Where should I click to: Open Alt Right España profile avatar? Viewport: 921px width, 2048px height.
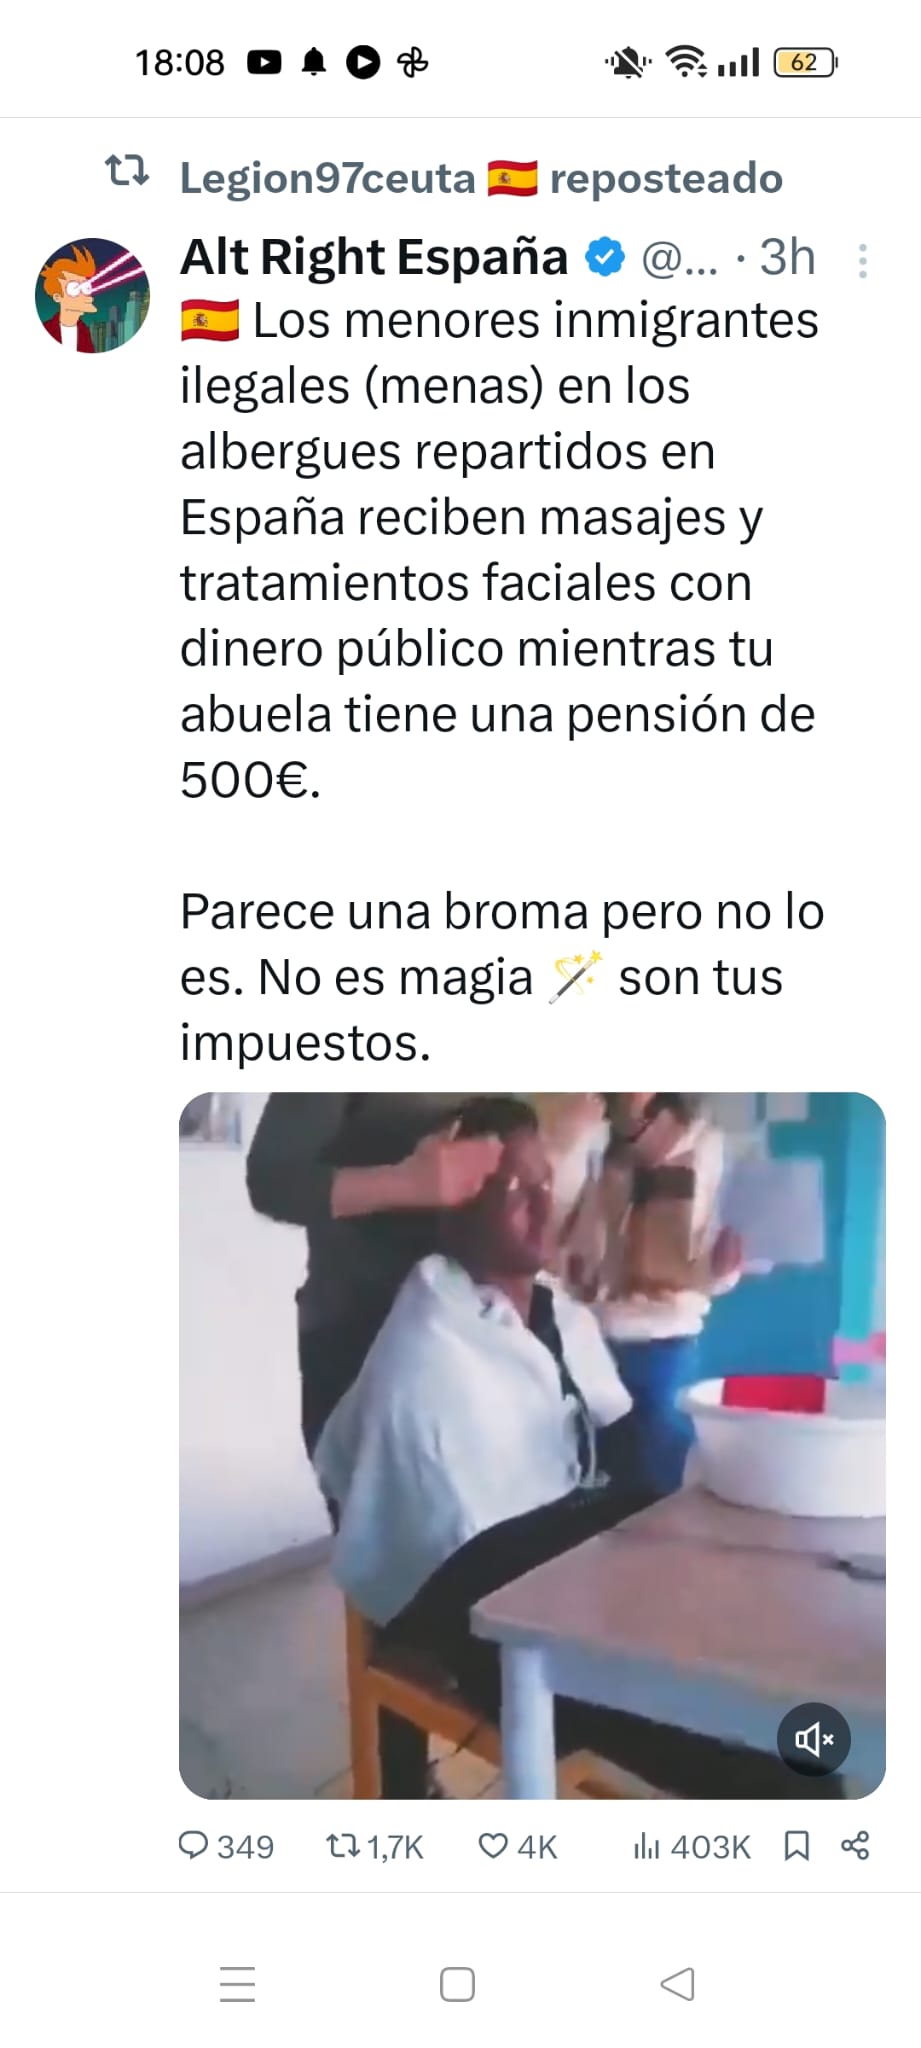tap(92, 295)
